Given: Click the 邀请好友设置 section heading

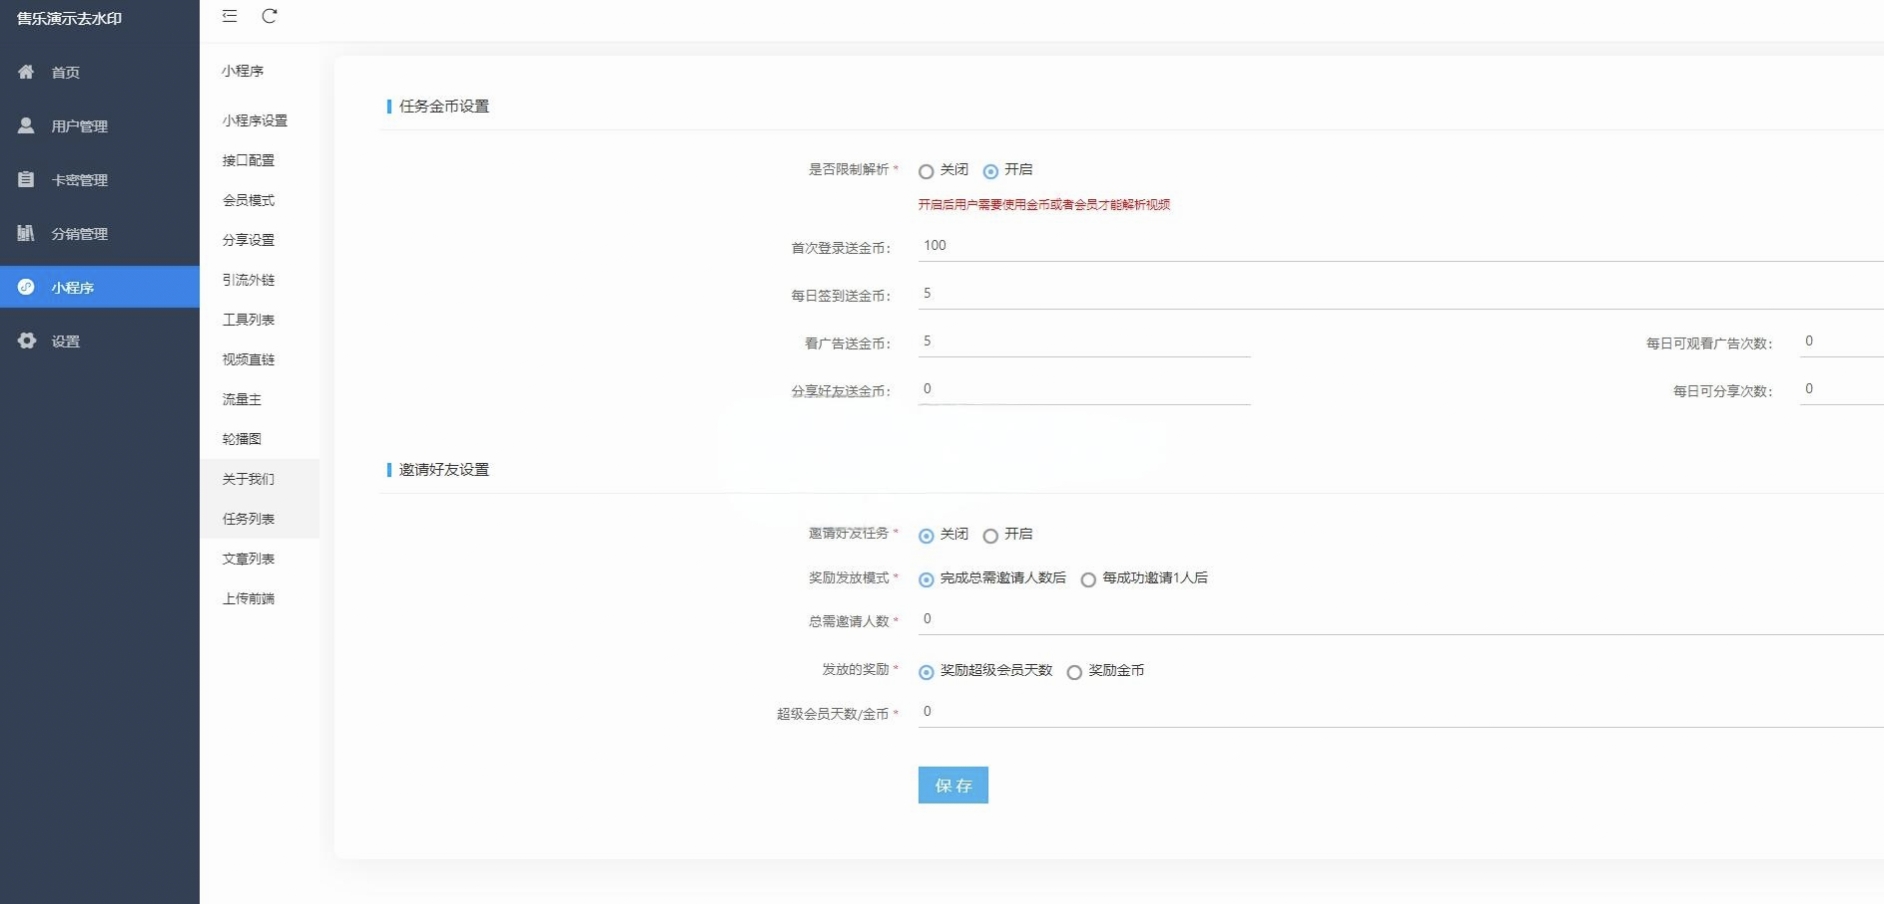Looking at the screenshot, I should (x=444, y=470).
